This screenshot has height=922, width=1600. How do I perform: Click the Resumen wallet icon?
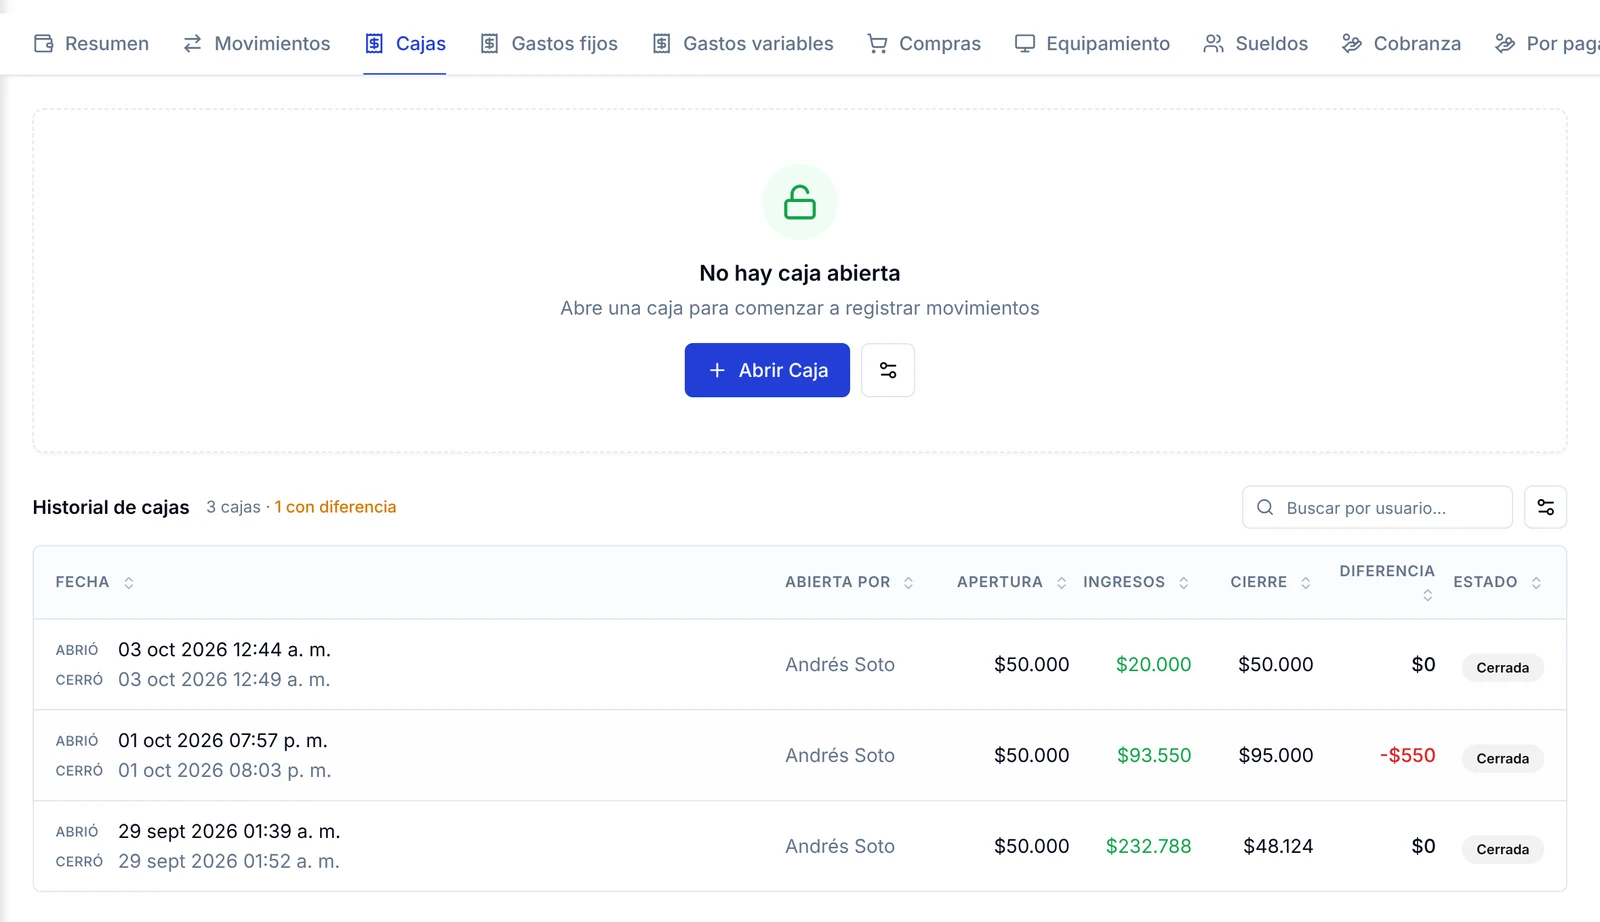point(43,43)
